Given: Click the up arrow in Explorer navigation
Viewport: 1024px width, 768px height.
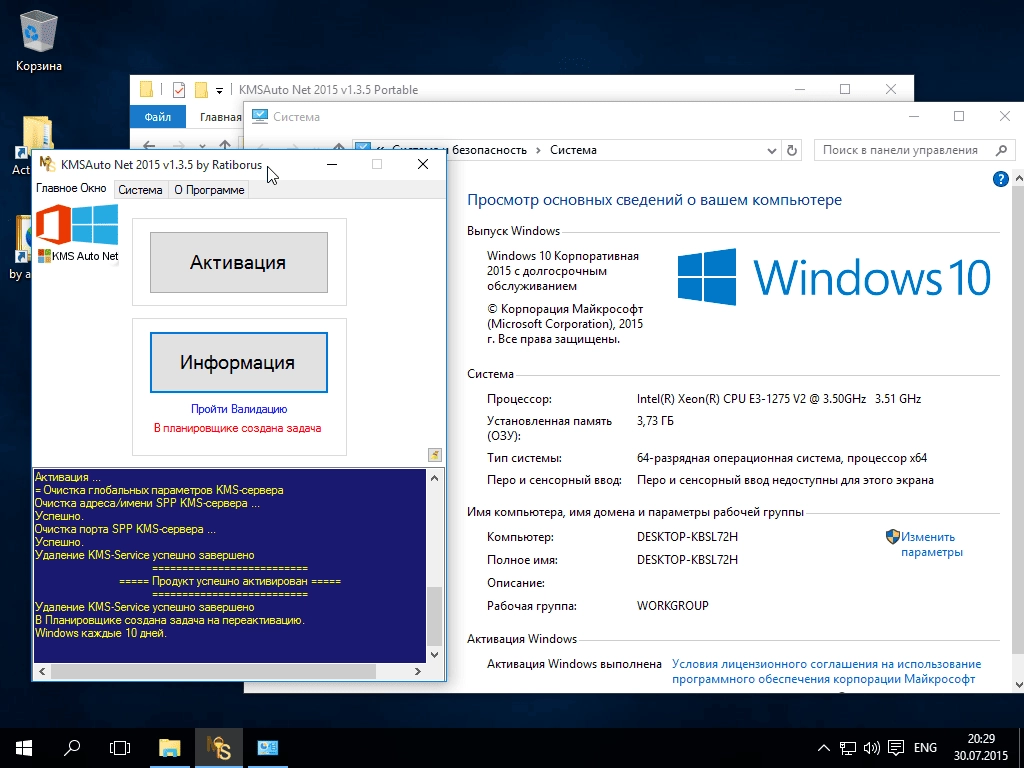Looking at the screenshot, I should [x=225, y=145].
